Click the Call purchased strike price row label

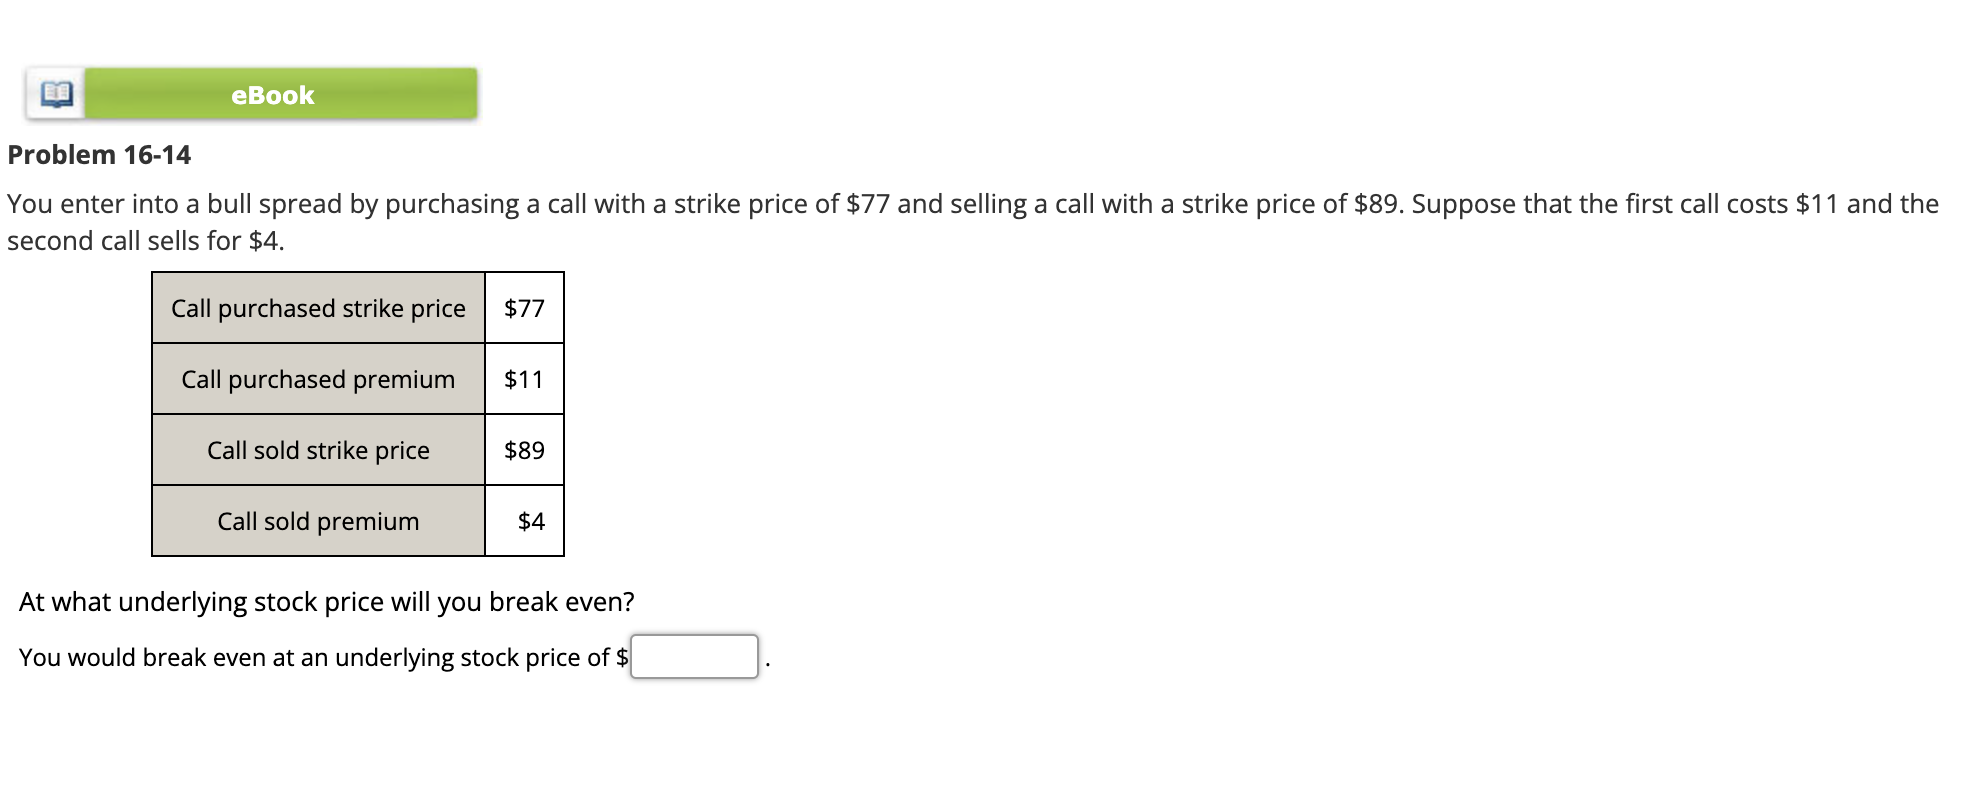click(x=318, y=309)
